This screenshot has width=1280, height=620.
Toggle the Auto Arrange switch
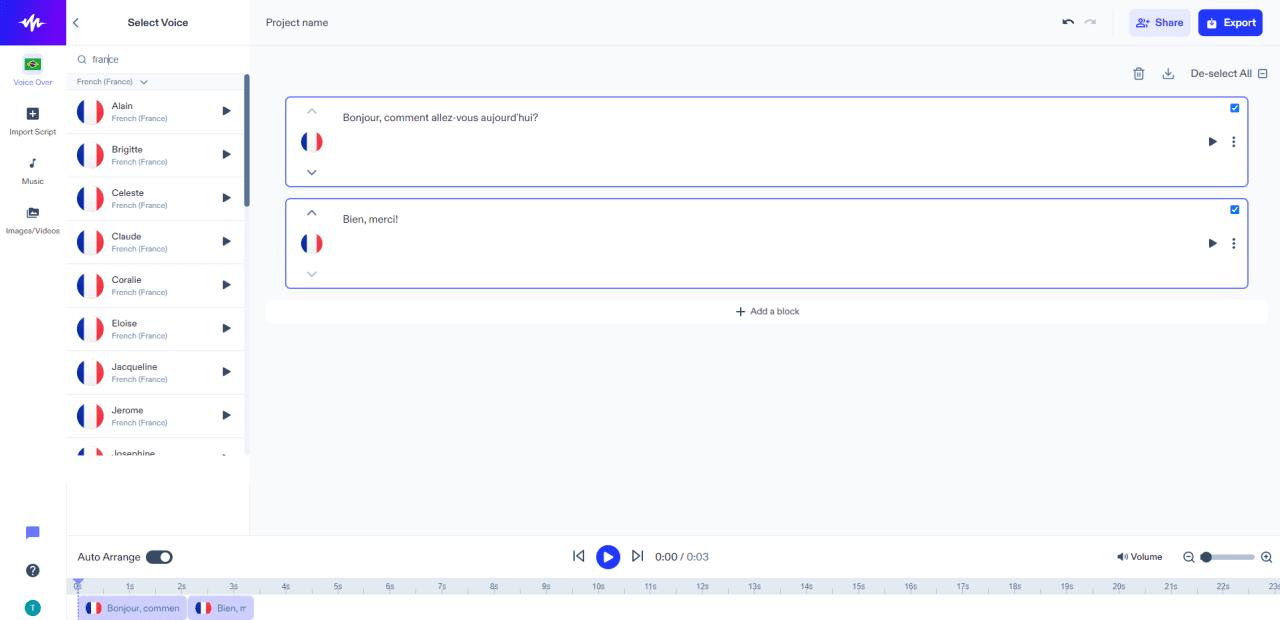click(159, 557)
